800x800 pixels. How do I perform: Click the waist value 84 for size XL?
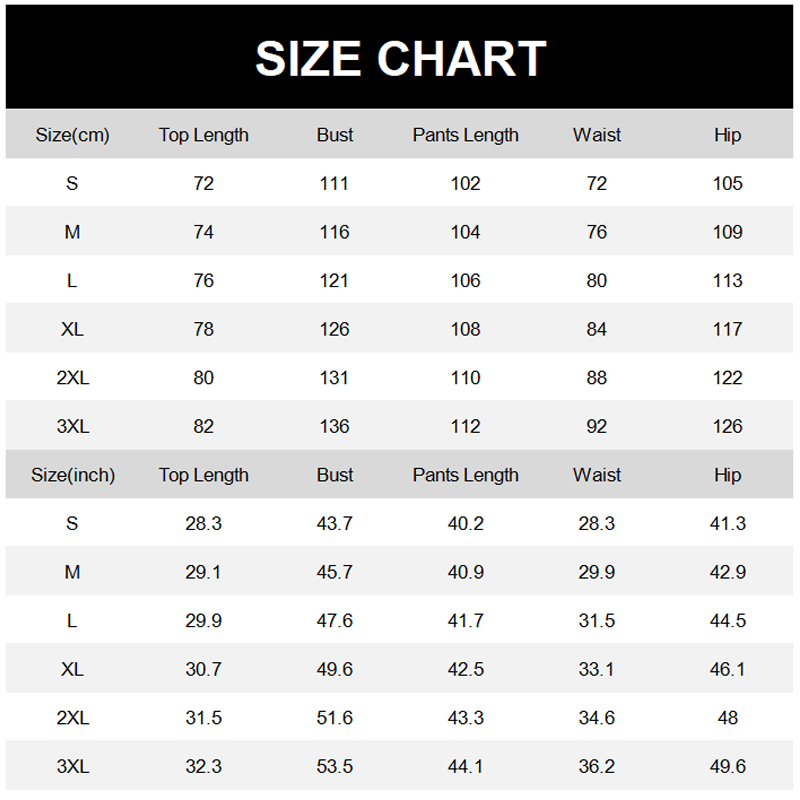pos(597,329)
